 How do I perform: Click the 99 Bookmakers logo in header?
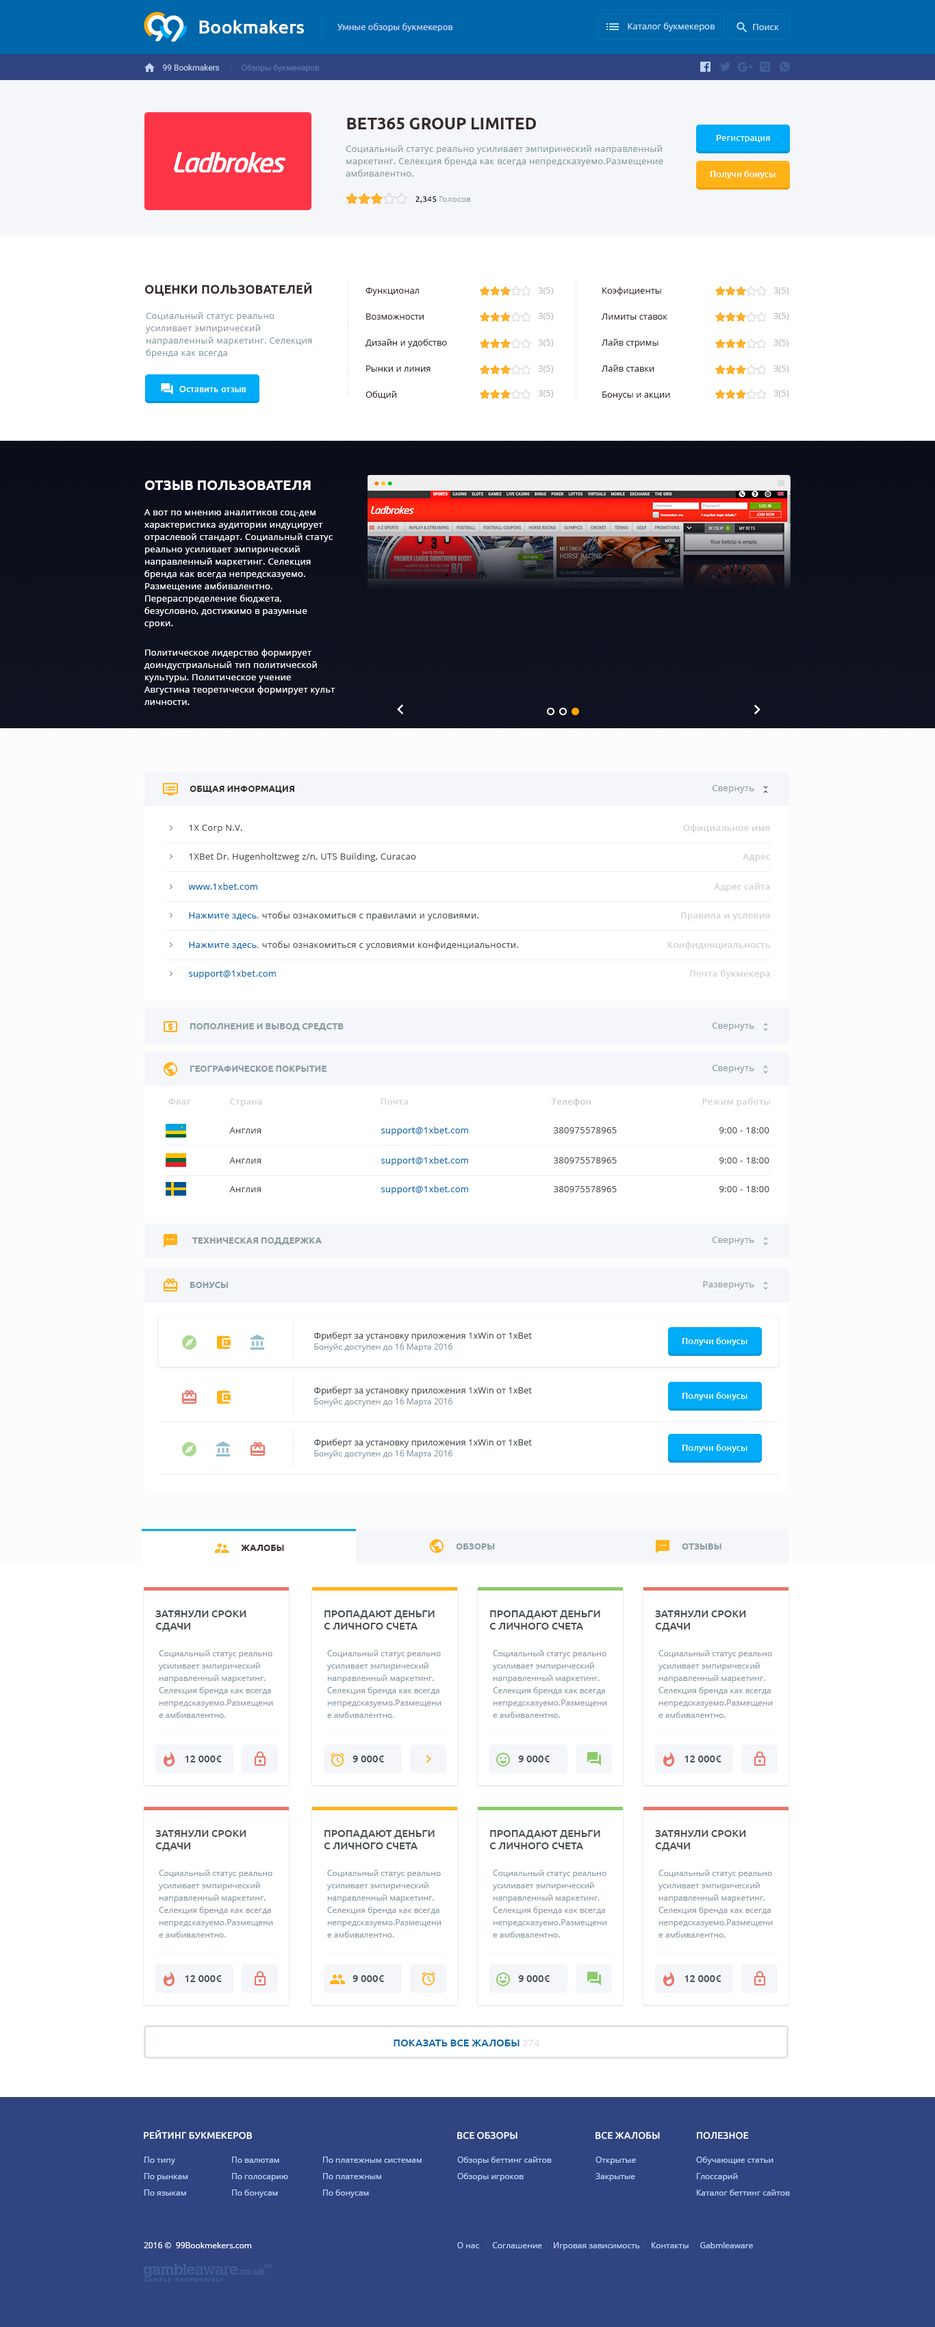coord(224,27)
